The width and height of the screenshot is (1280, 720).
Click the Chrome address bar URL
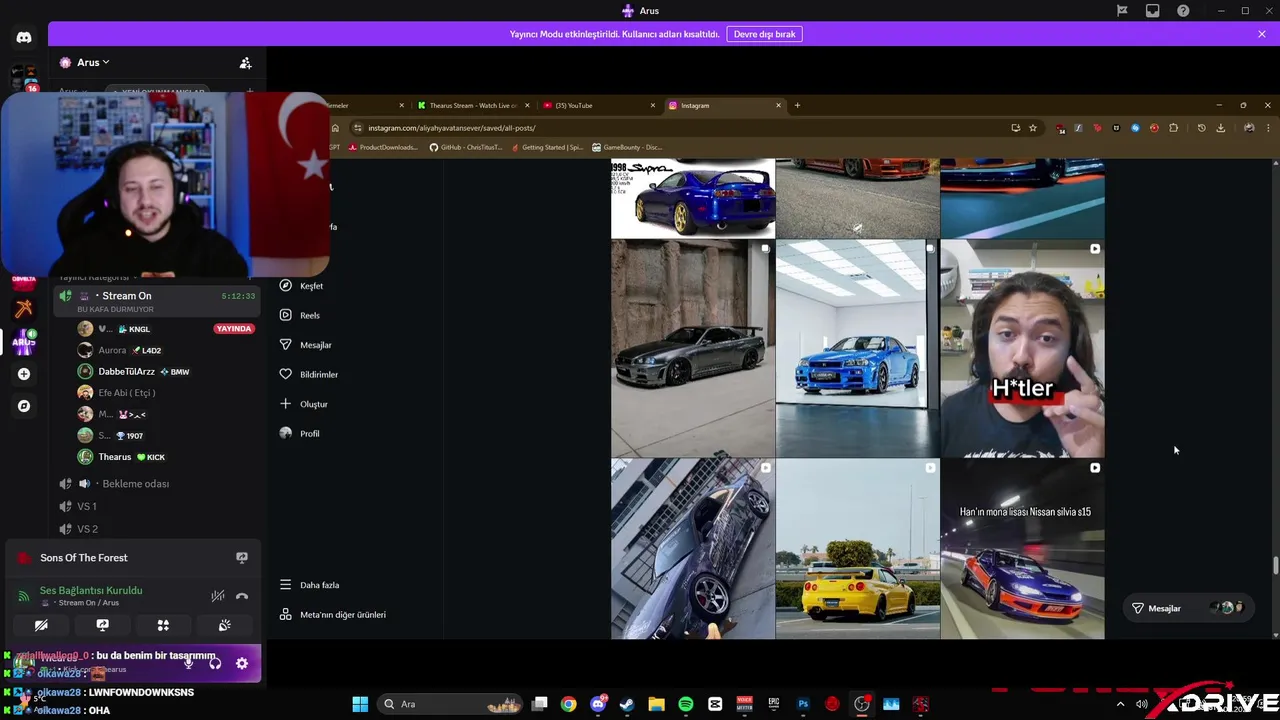click(452, 128)
